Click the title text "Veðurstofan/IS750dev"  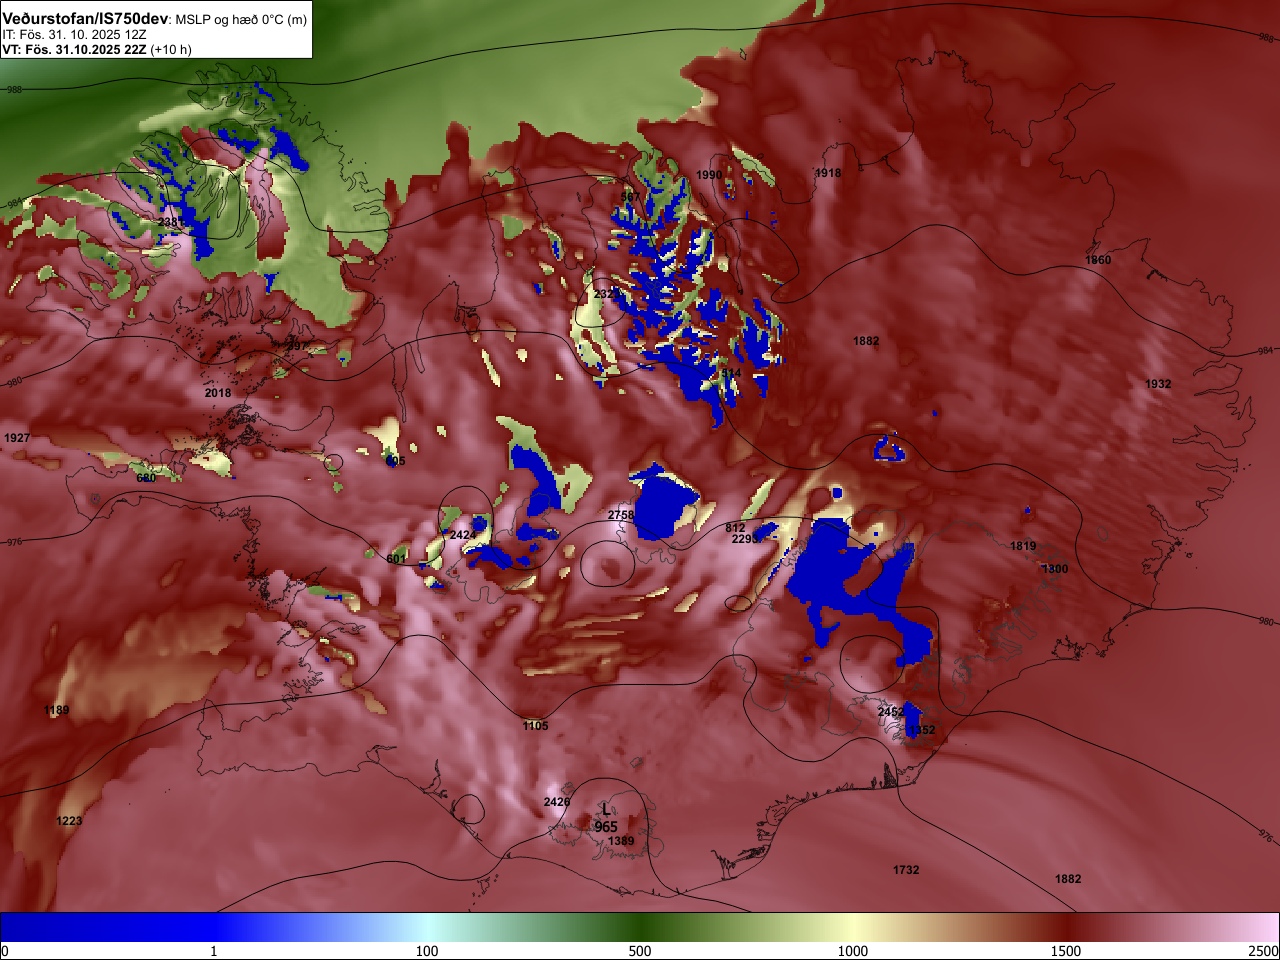86,19
